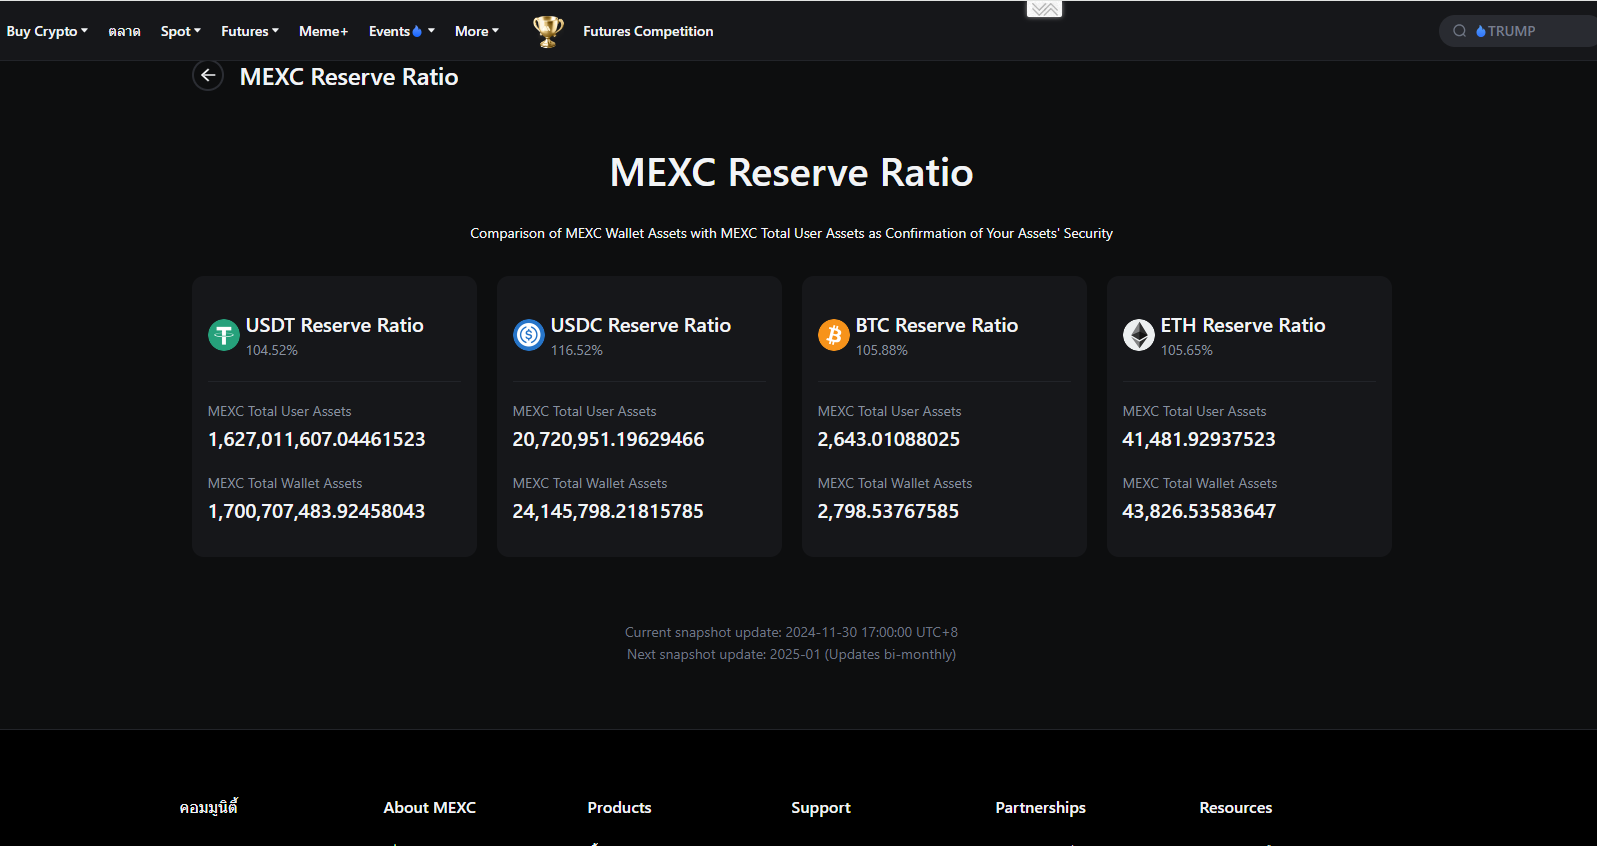The width and height of the screenshot is (1597, 846).
Task: Click the Comparison of MEXC Wallet Assets subtitle
Action: tap(791, 233)
